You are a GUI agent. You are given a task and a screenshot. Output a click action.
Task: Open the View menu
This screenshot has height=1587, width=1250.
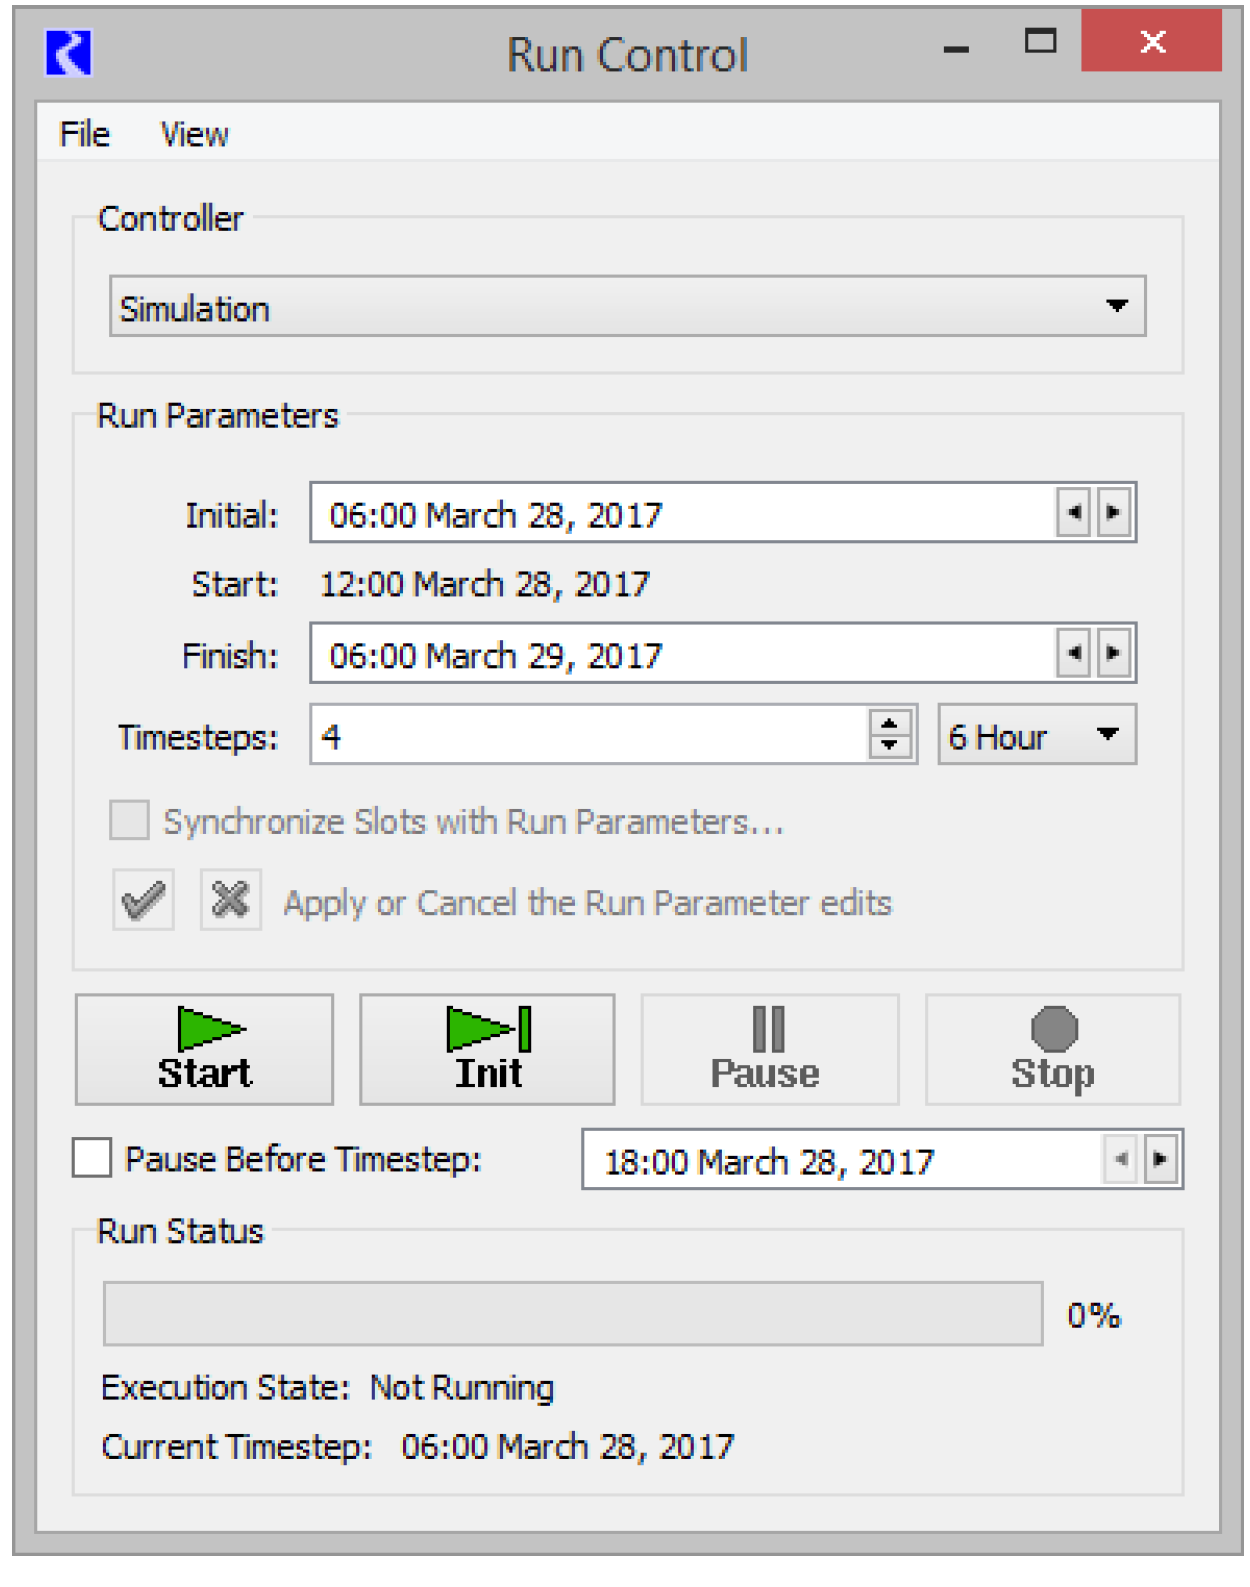(x=195, y=134)
